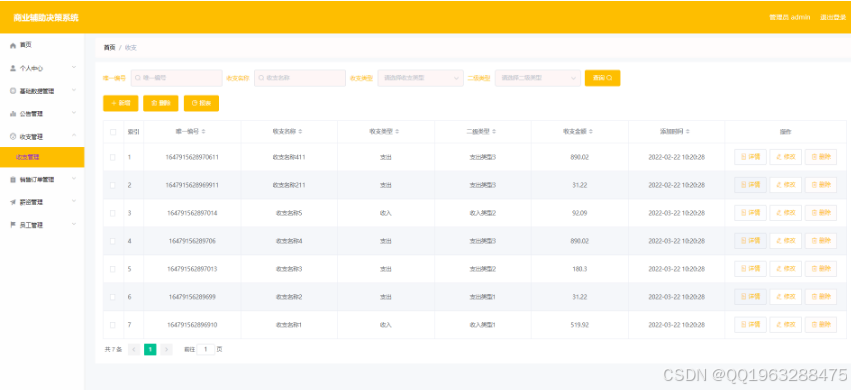The width and height of the screenshot is (851, 390).
Task: Expand the 销售订单管理 sidebar chevron
Action: [x=74, y=178]
